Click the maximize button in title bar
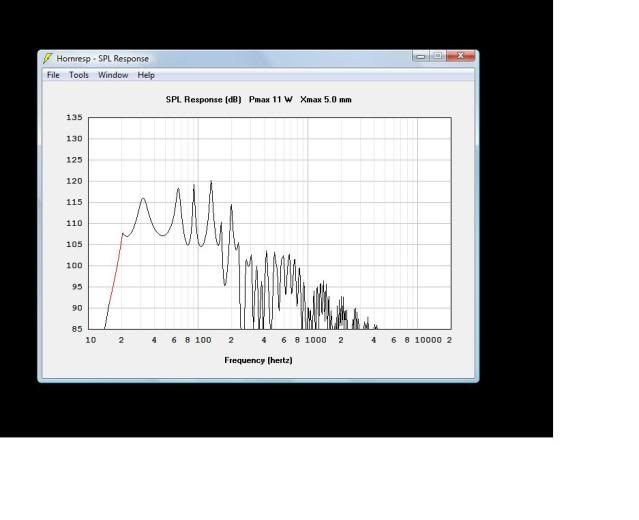 438,56
